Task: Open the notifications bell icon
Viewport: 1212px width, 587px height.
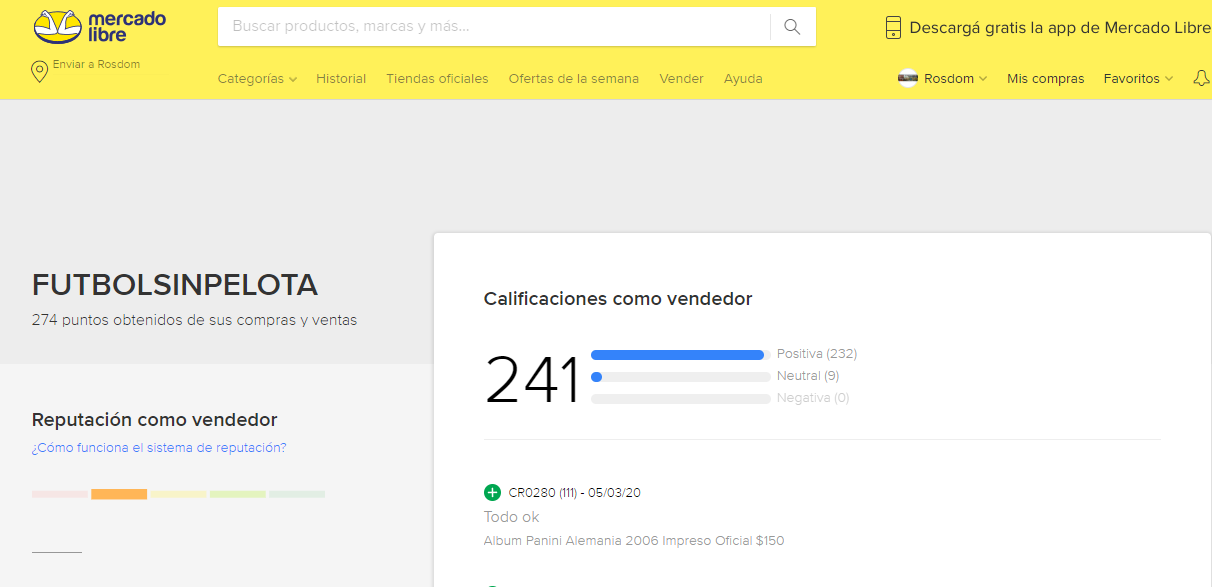Action: pos(1202,78)
